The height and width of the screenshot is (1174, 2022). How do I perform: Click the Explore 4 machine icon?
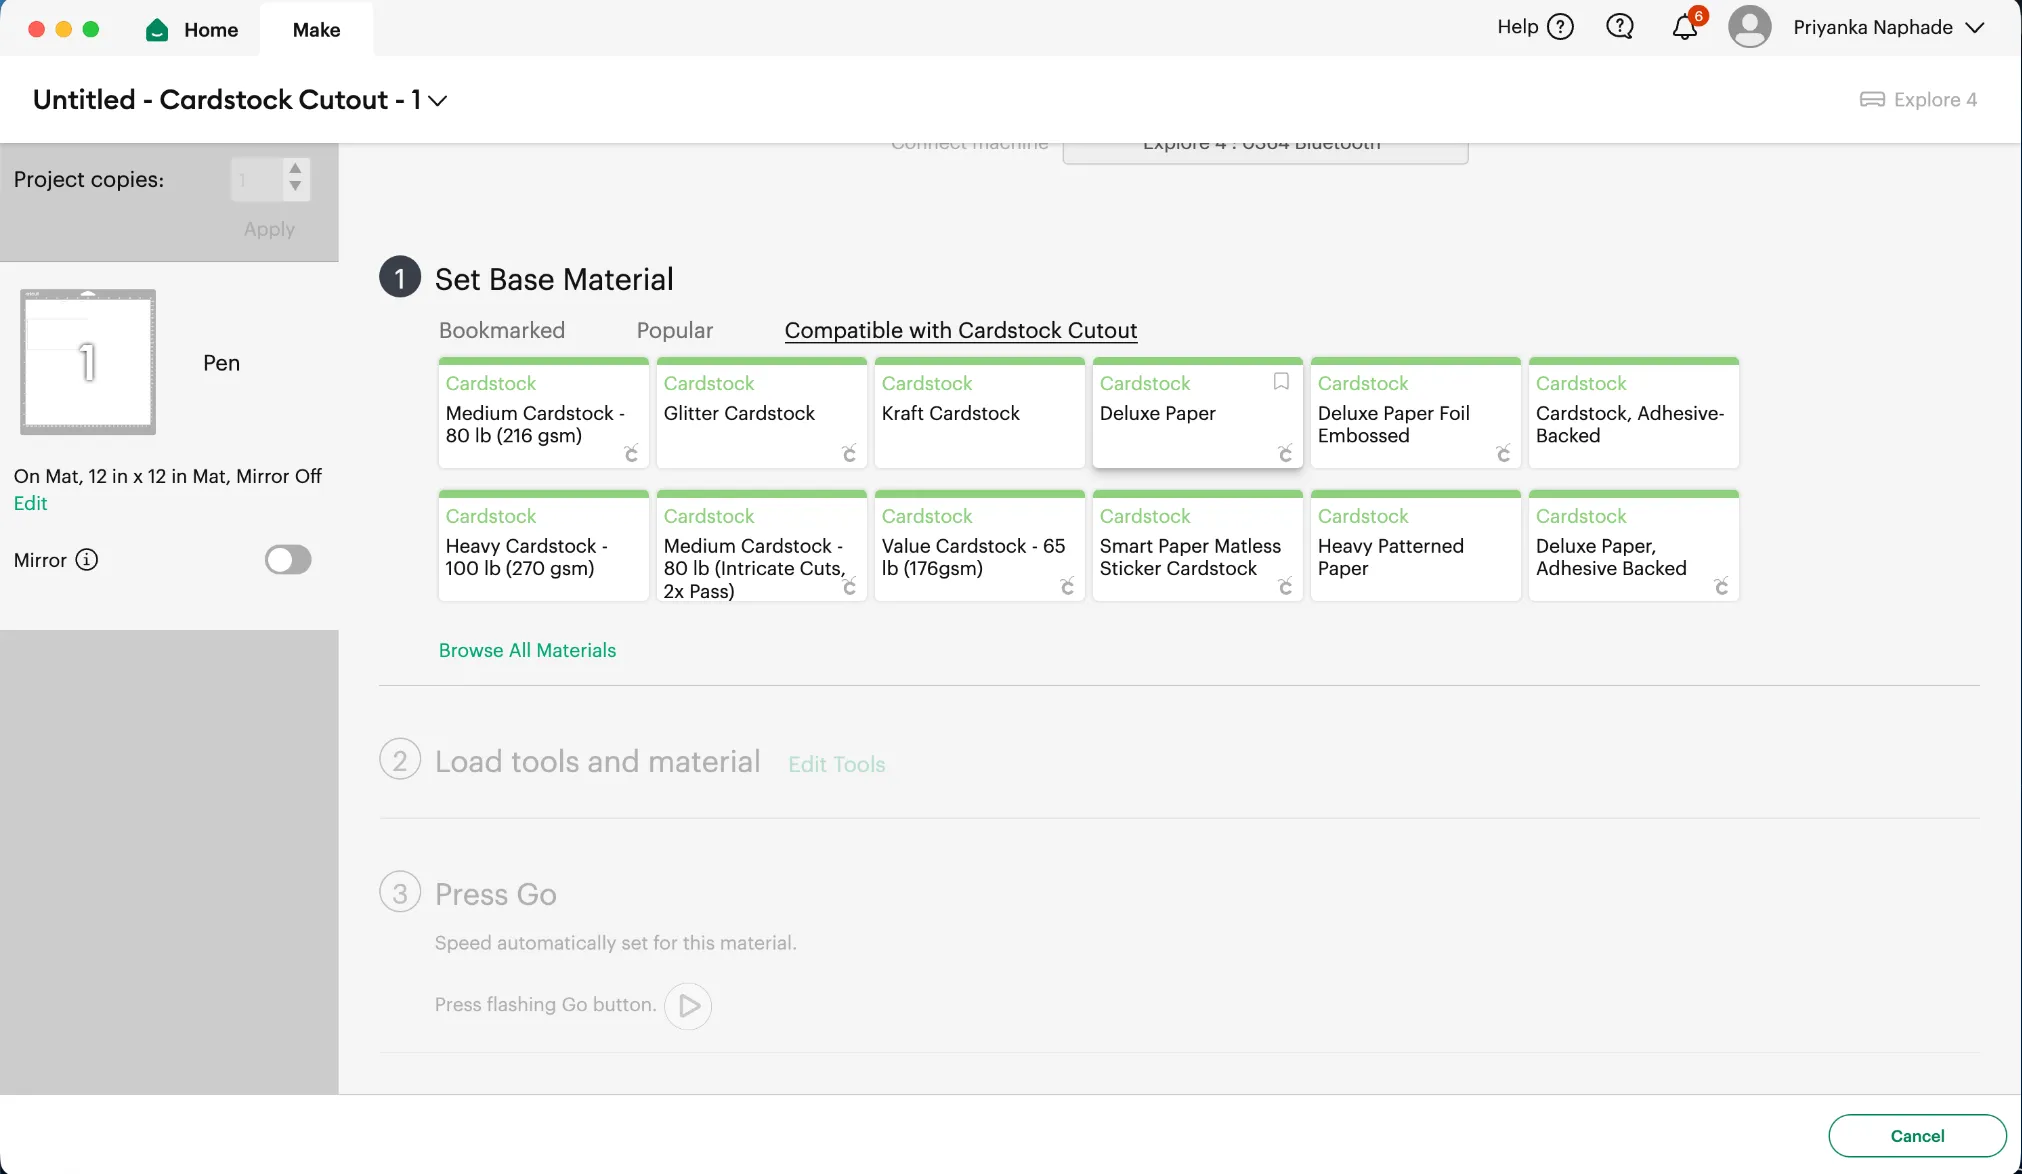pos(1872,99)
